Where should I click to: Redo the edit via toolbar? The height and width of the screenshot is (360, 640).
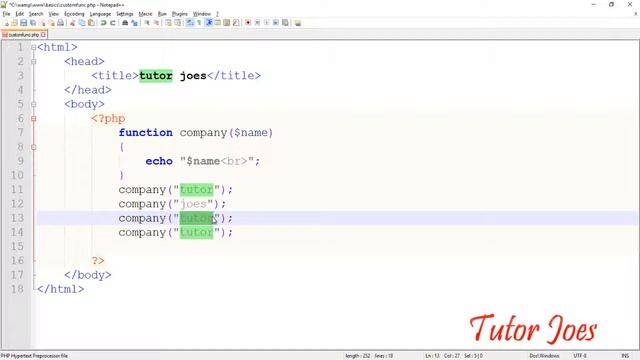pyautogui.click(x=113, y=23)
